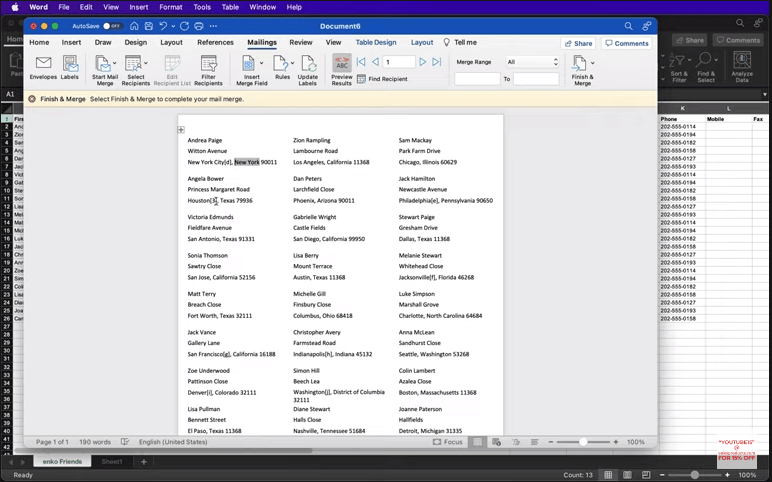772x482 pixels.
Task: Toggle the AutoSave switch
Action: 112,26
